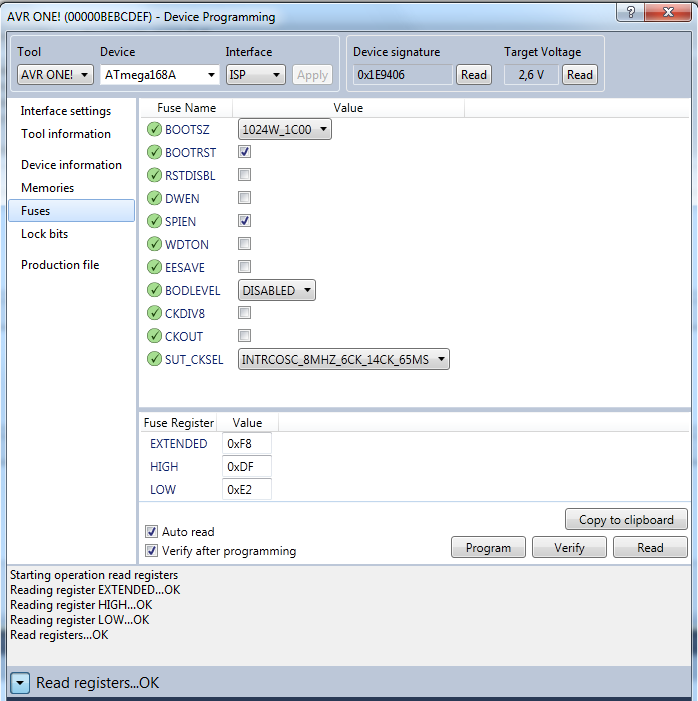This screenshot has height=701, width=698.
Task: Enable the DWEN fuse checkbox
Action: (x=245, y=198)
